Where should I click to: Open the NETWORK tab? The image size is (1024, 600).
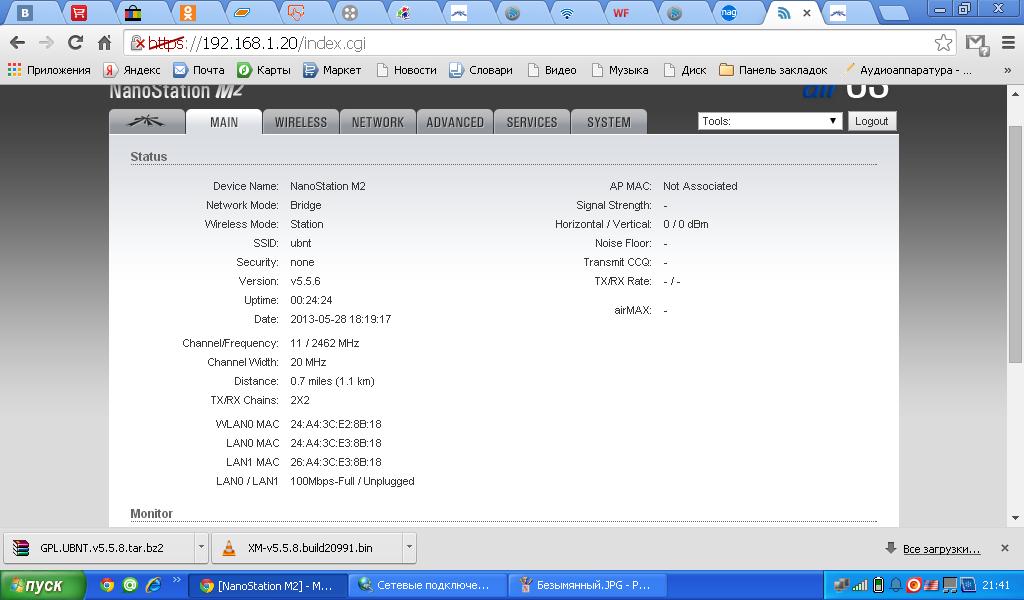click(x=377, y=122)
